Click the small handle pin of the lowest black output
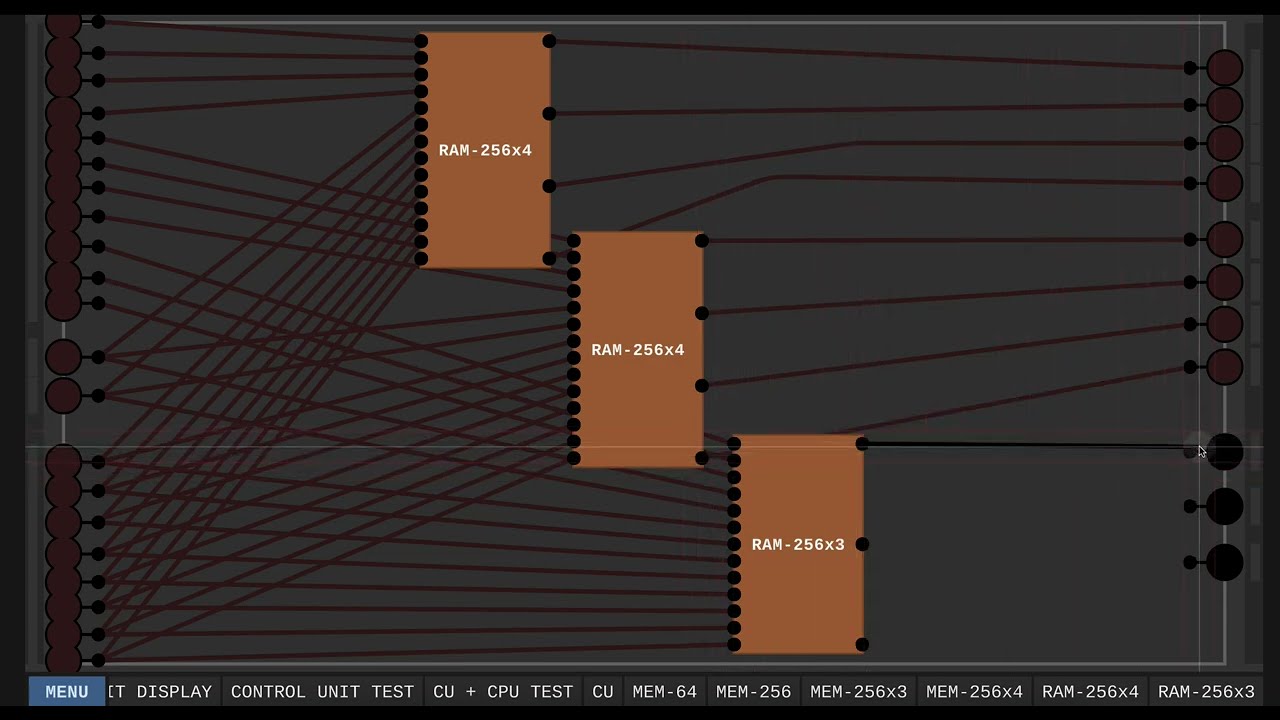 [x=1190, y=563]
